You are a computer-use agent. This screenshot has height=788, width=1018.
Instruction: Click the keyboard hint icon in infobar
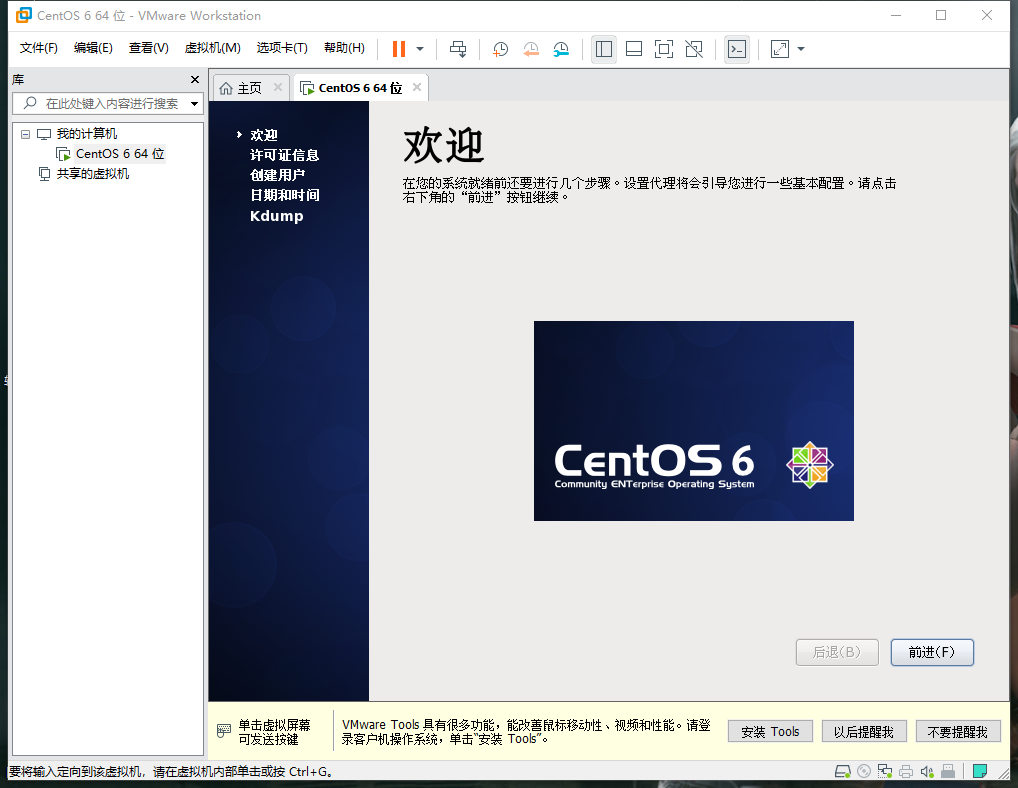click(224, 731)
